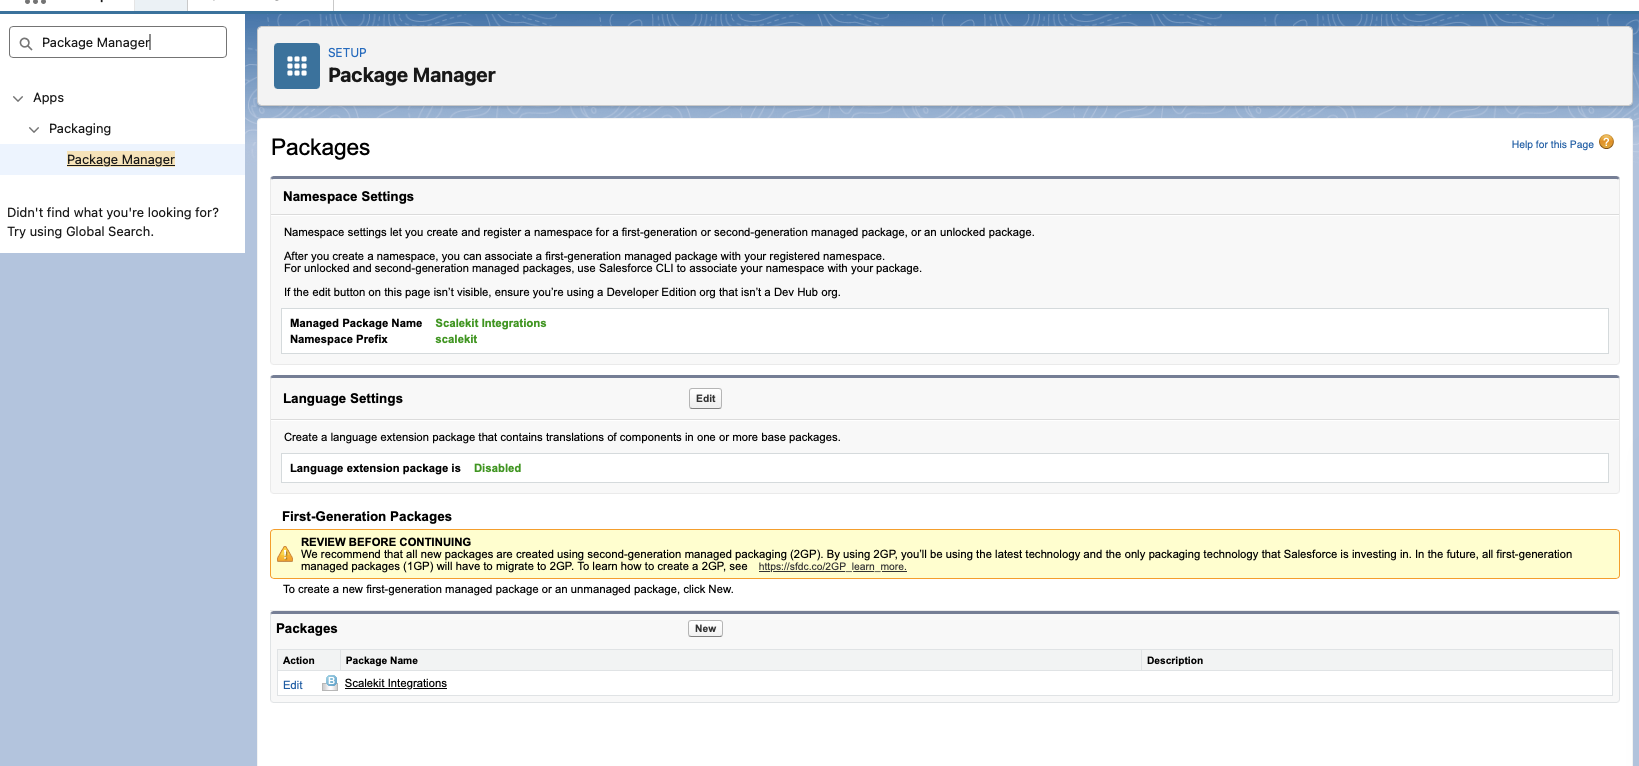Collapse the Packaging tree node
This screenshot has height=766, width=1639.
click(x=34, y=129)
